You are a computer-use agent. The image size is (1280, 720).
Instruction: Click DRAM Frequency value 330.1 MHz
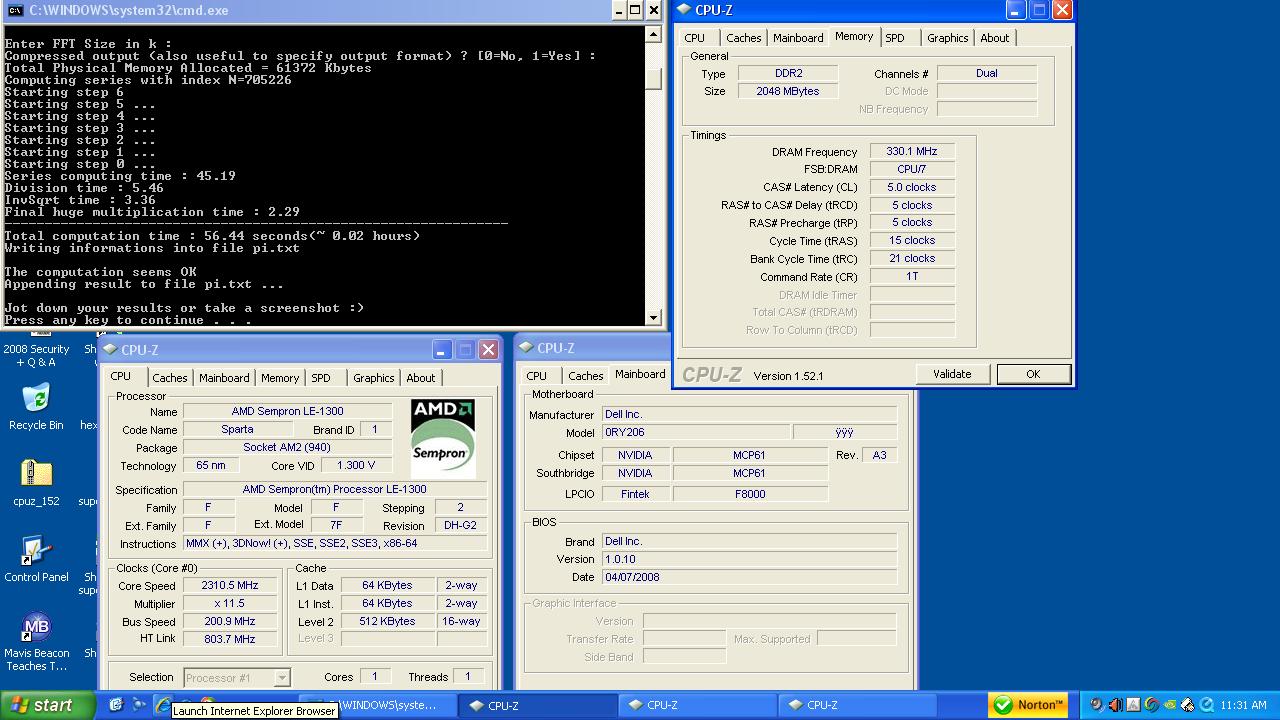click(911, 151)
